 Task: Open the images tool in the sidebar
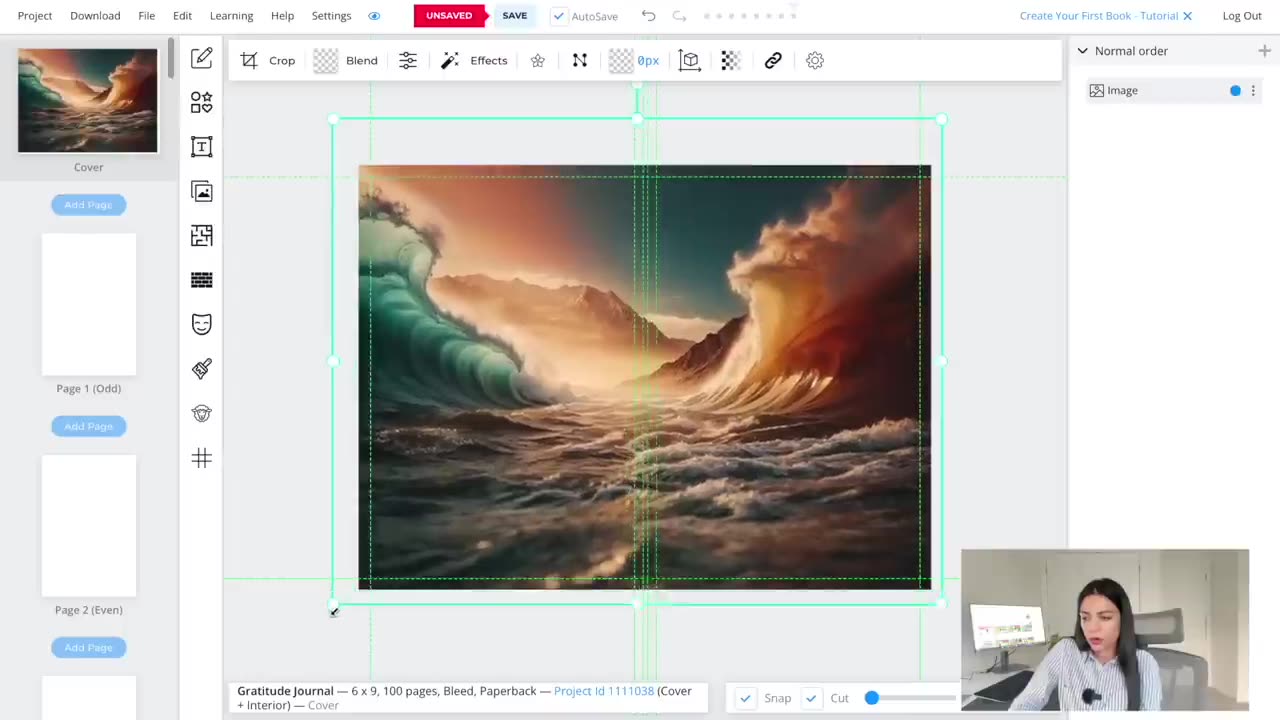coord(202,191)
